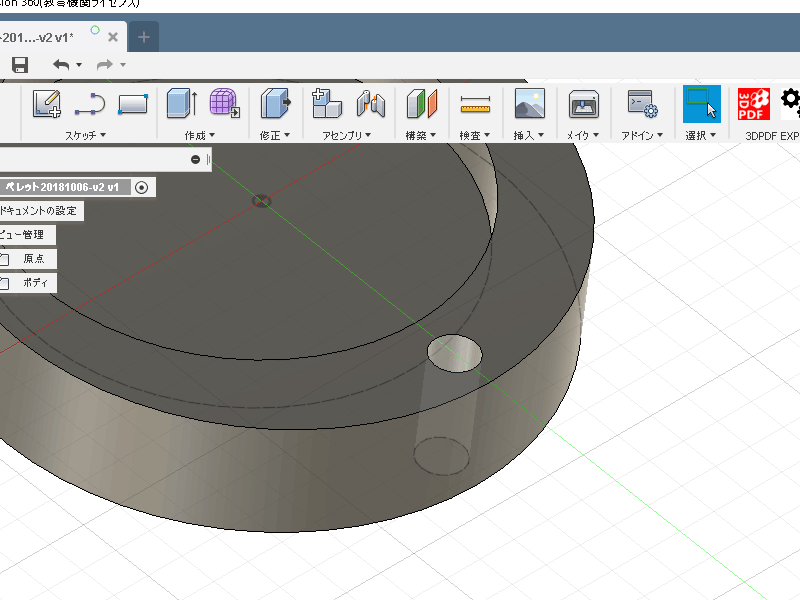Click the origin point on the model
The height and width of the screenshot is (600, 800).
262,201
